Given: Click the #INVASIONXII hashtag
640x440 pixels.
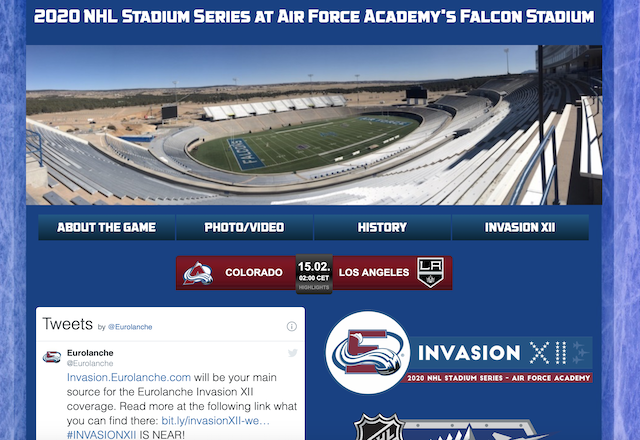Looking at the screenshot, I should [x=101, y=435].
